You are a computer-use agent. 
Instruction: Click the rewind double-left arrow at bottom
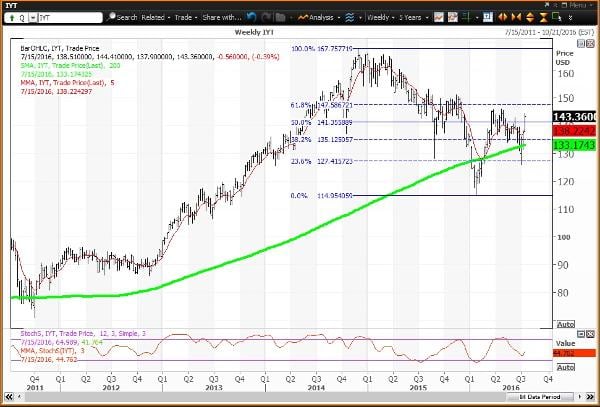tap(8, 396)
